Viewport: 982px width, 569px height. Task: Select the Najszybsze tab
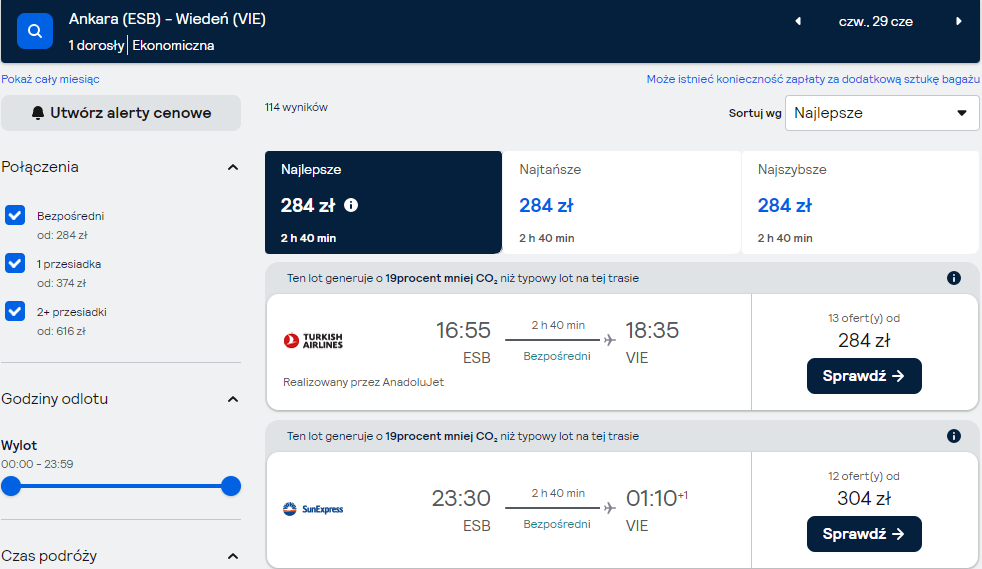click(x=861, y=202)
